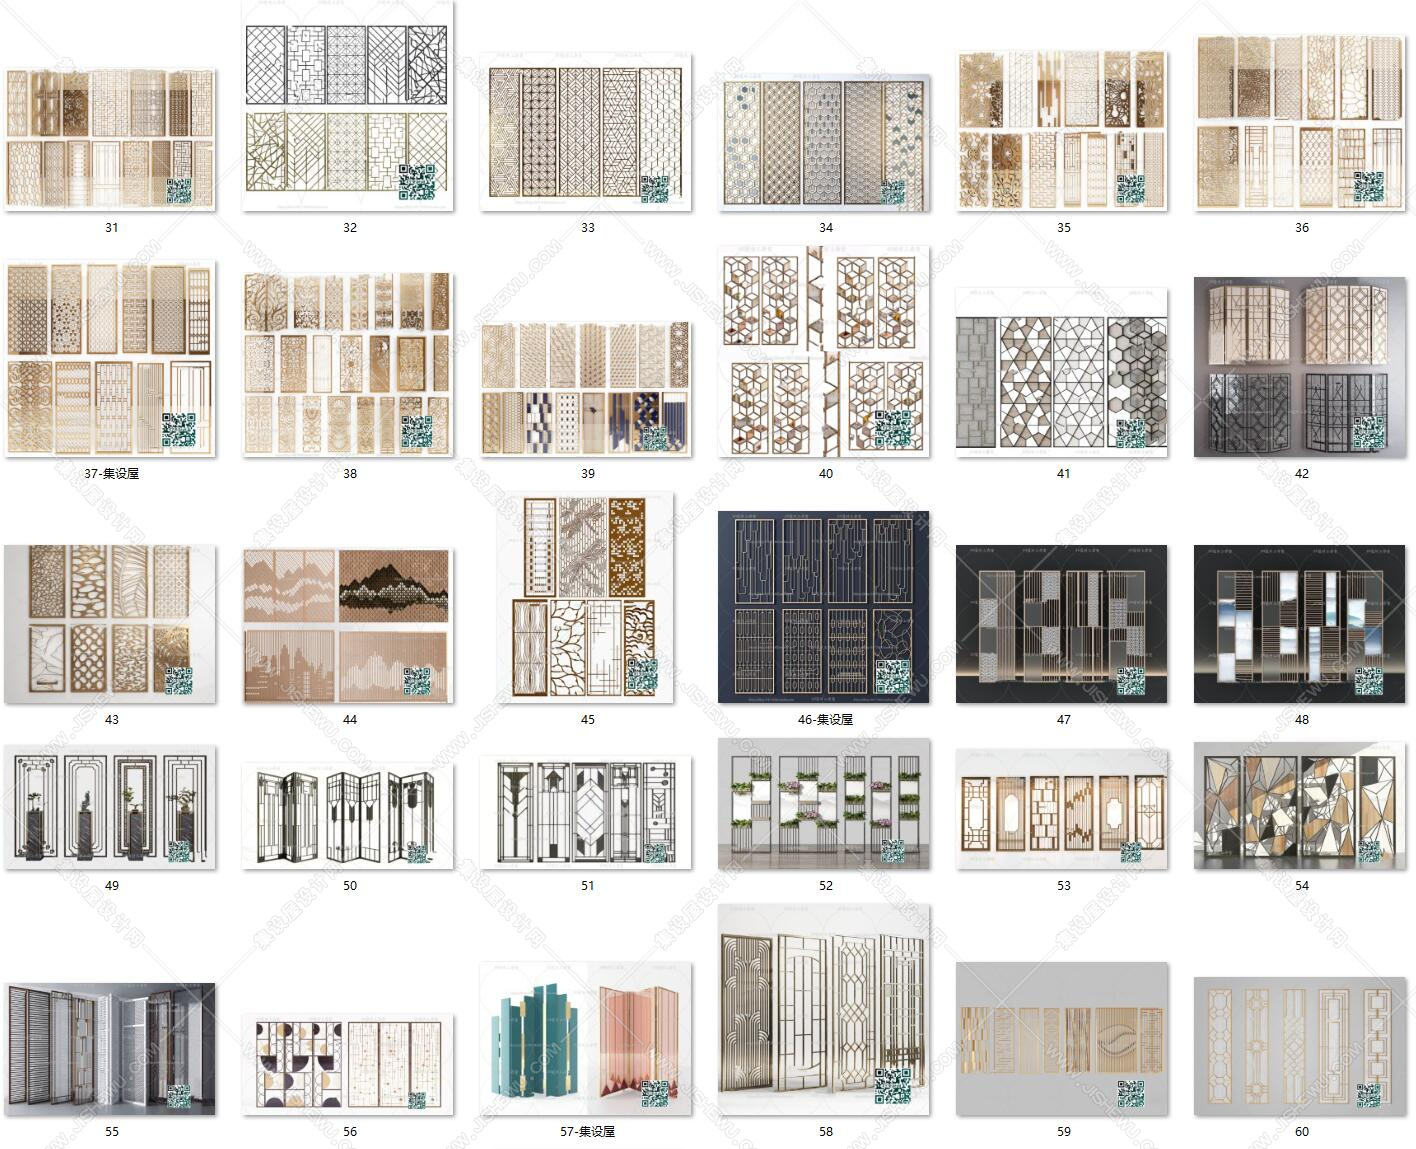Open thumbnail 40 with cube pattern partitions

coord(825,352)
